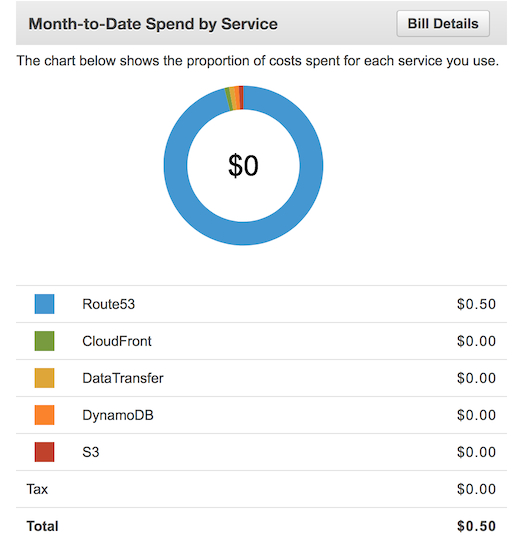Select the S3 service label
Viewport: 516px width, 541px height.
pyautogui.click(x=90, y=452)
